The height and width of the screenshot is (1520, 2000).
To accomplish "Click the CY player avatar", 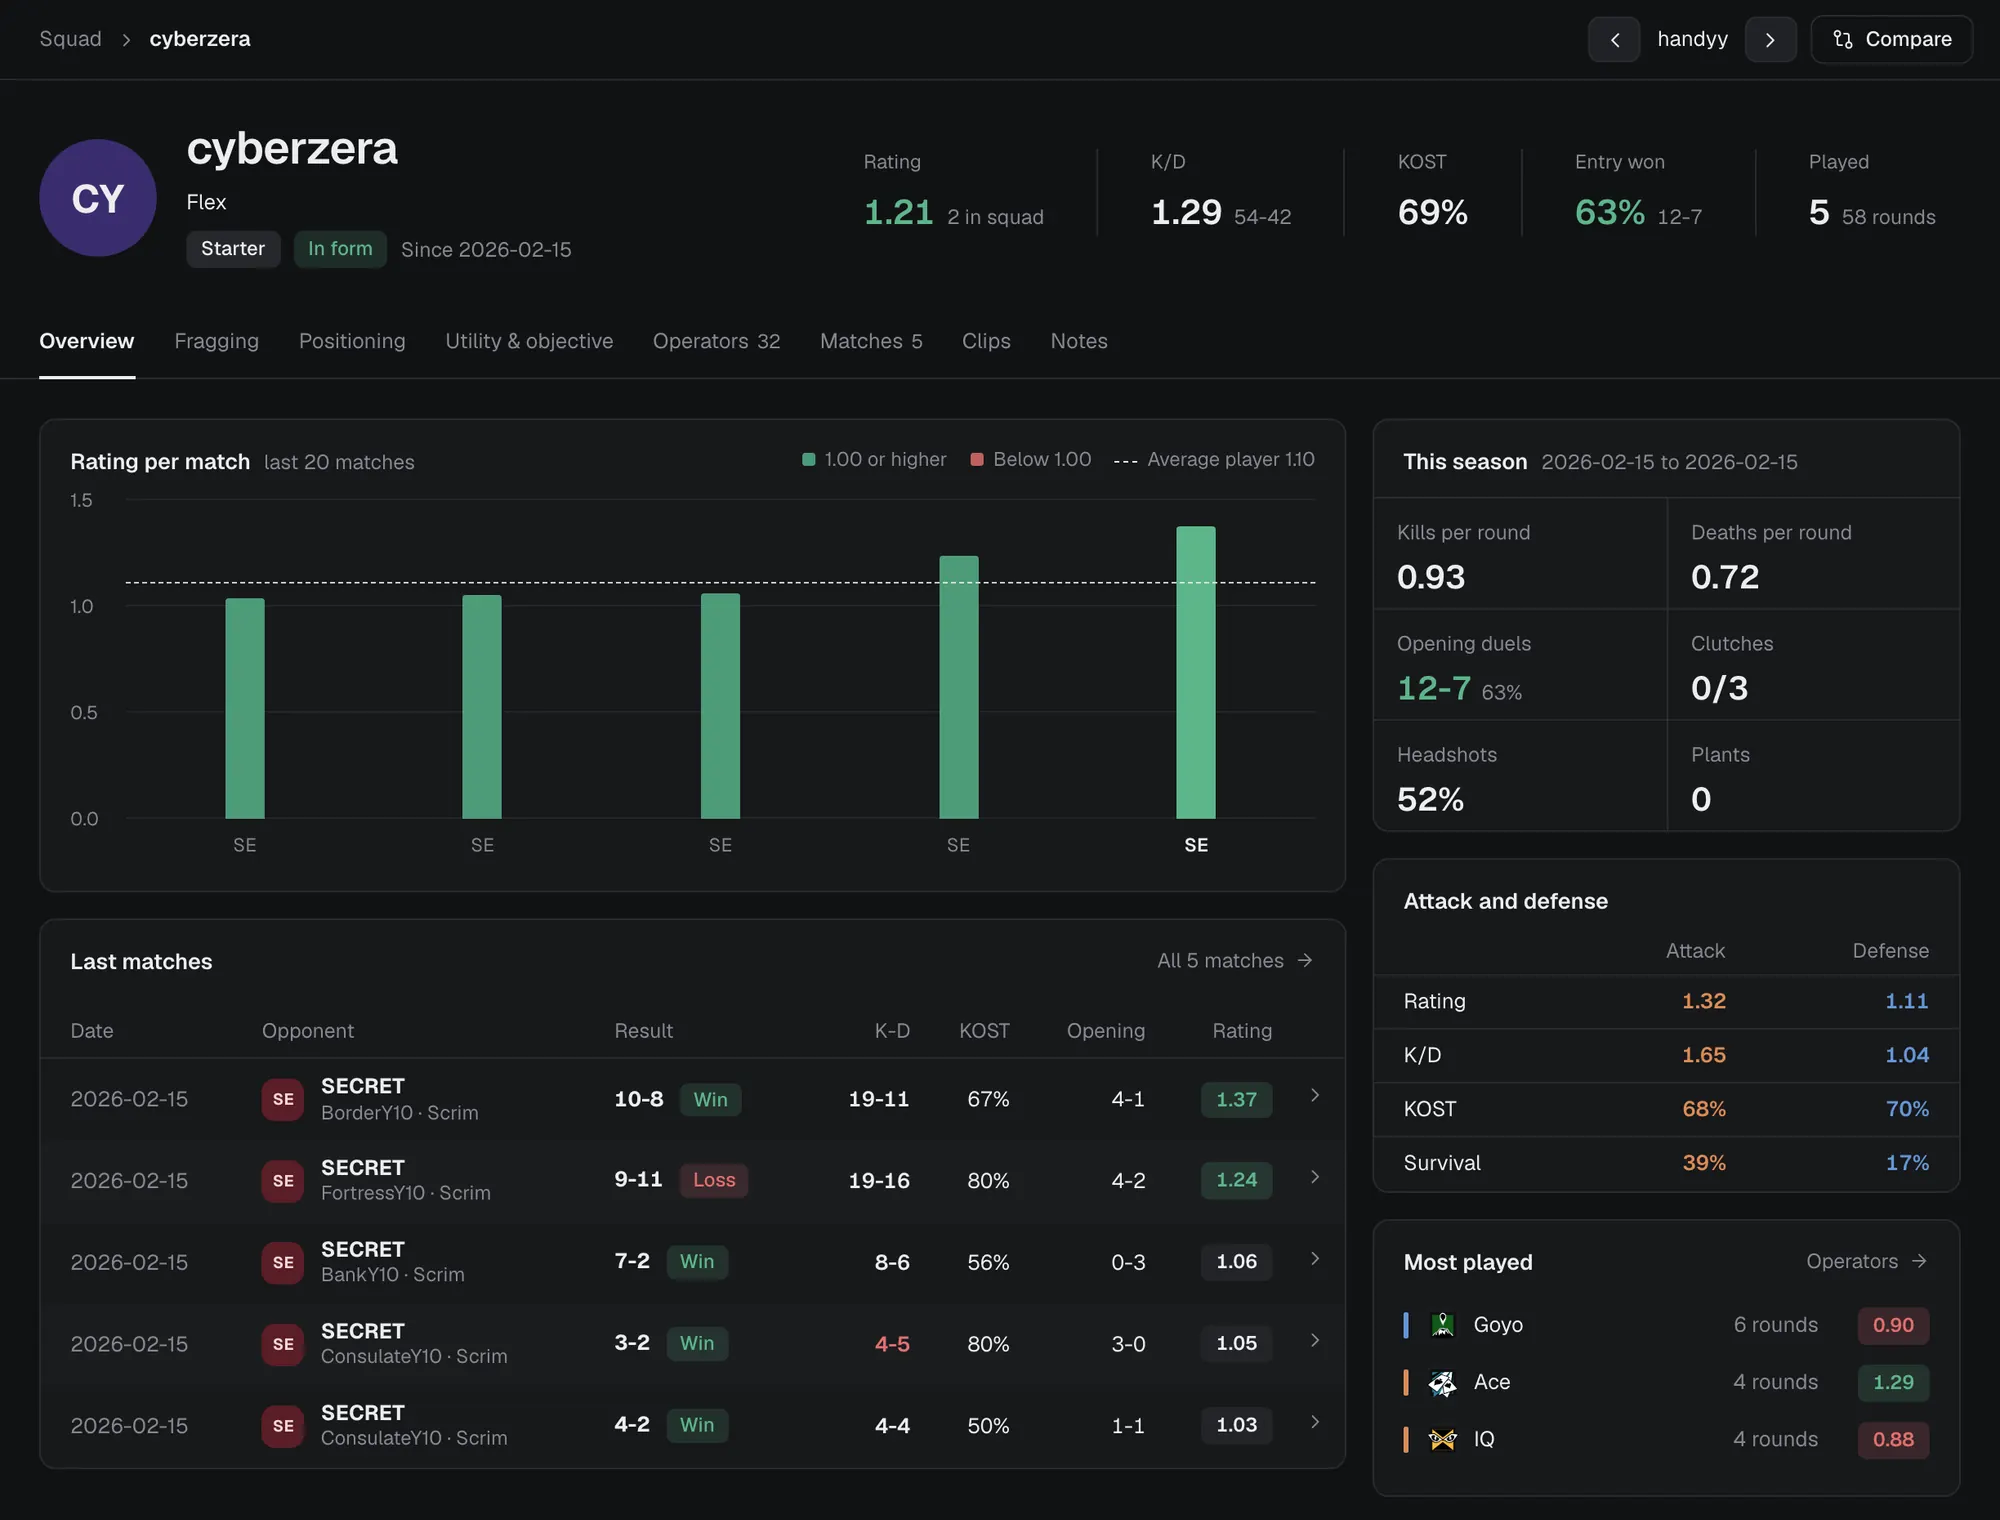I will (x=98, y=198).
